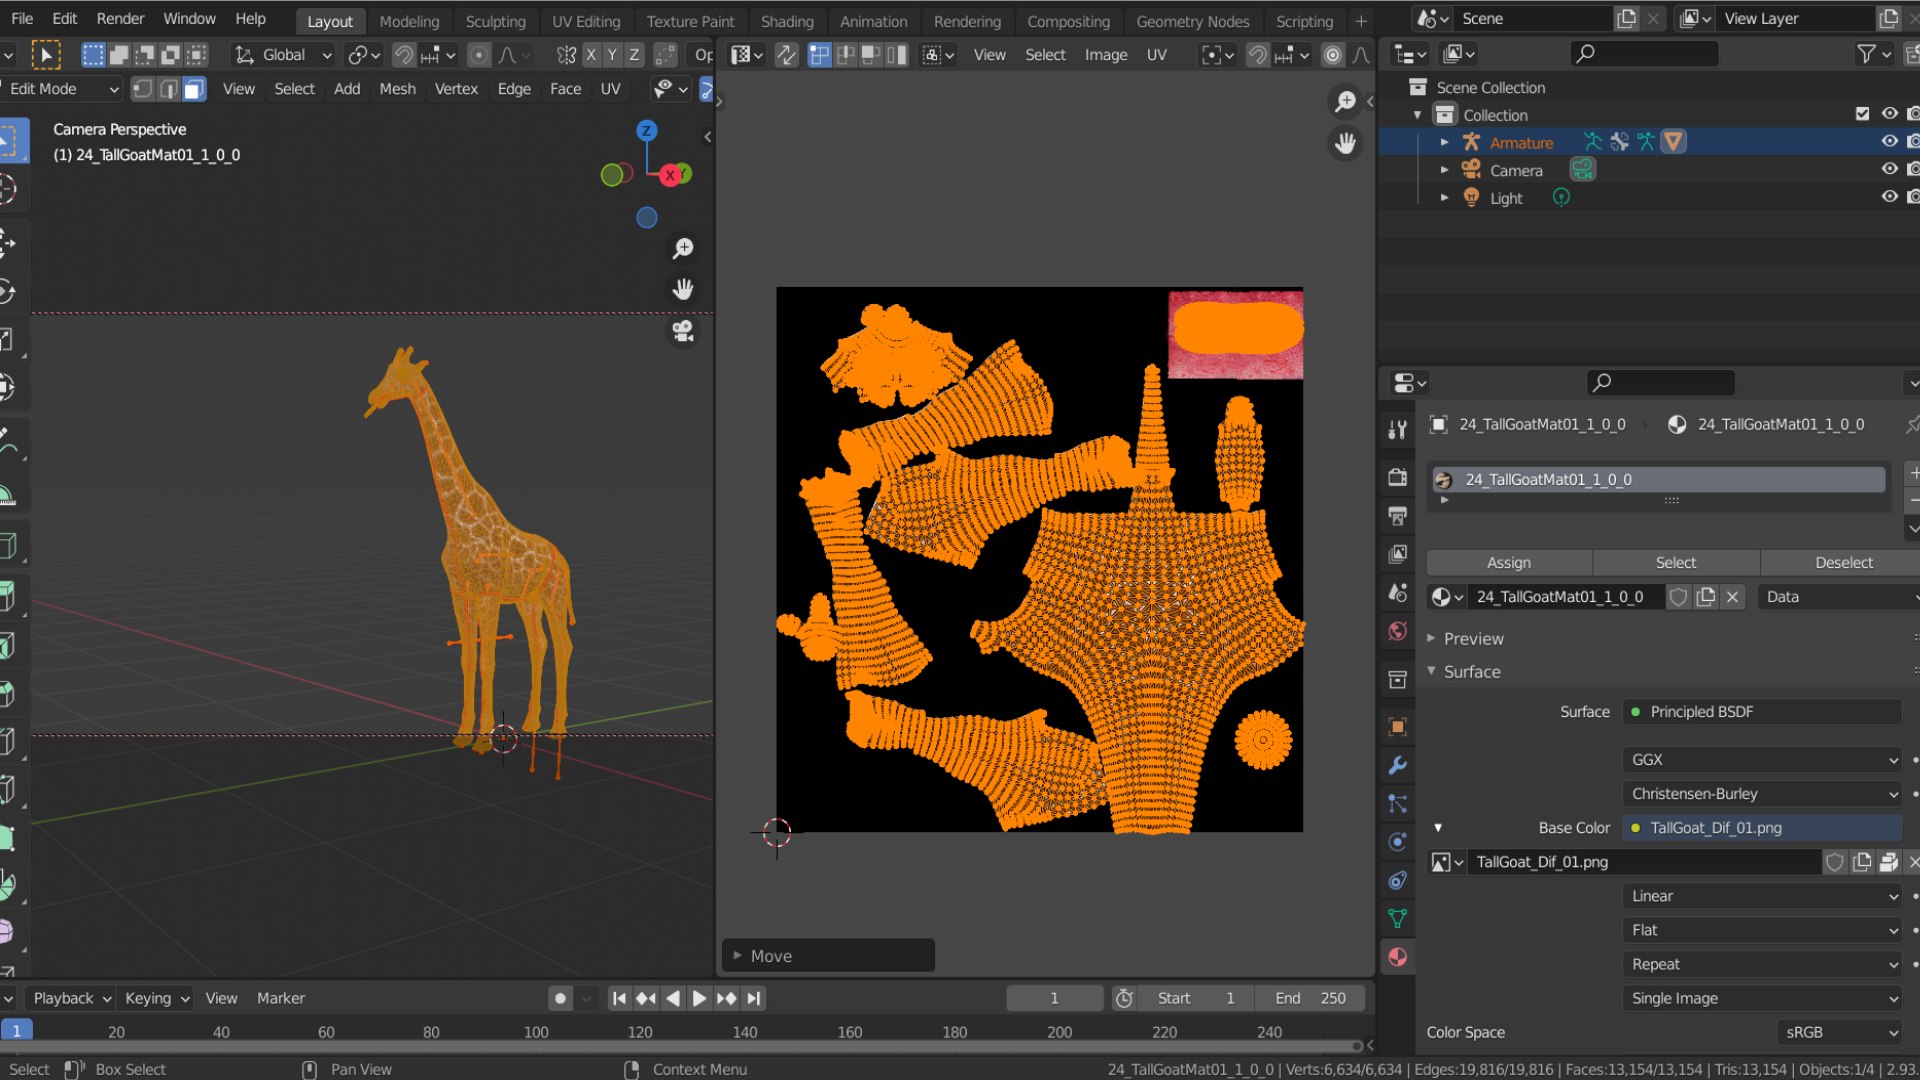Open the sRGB color space dropdown
Screen dimensions: 1920x1080
coord(1840,1032)
